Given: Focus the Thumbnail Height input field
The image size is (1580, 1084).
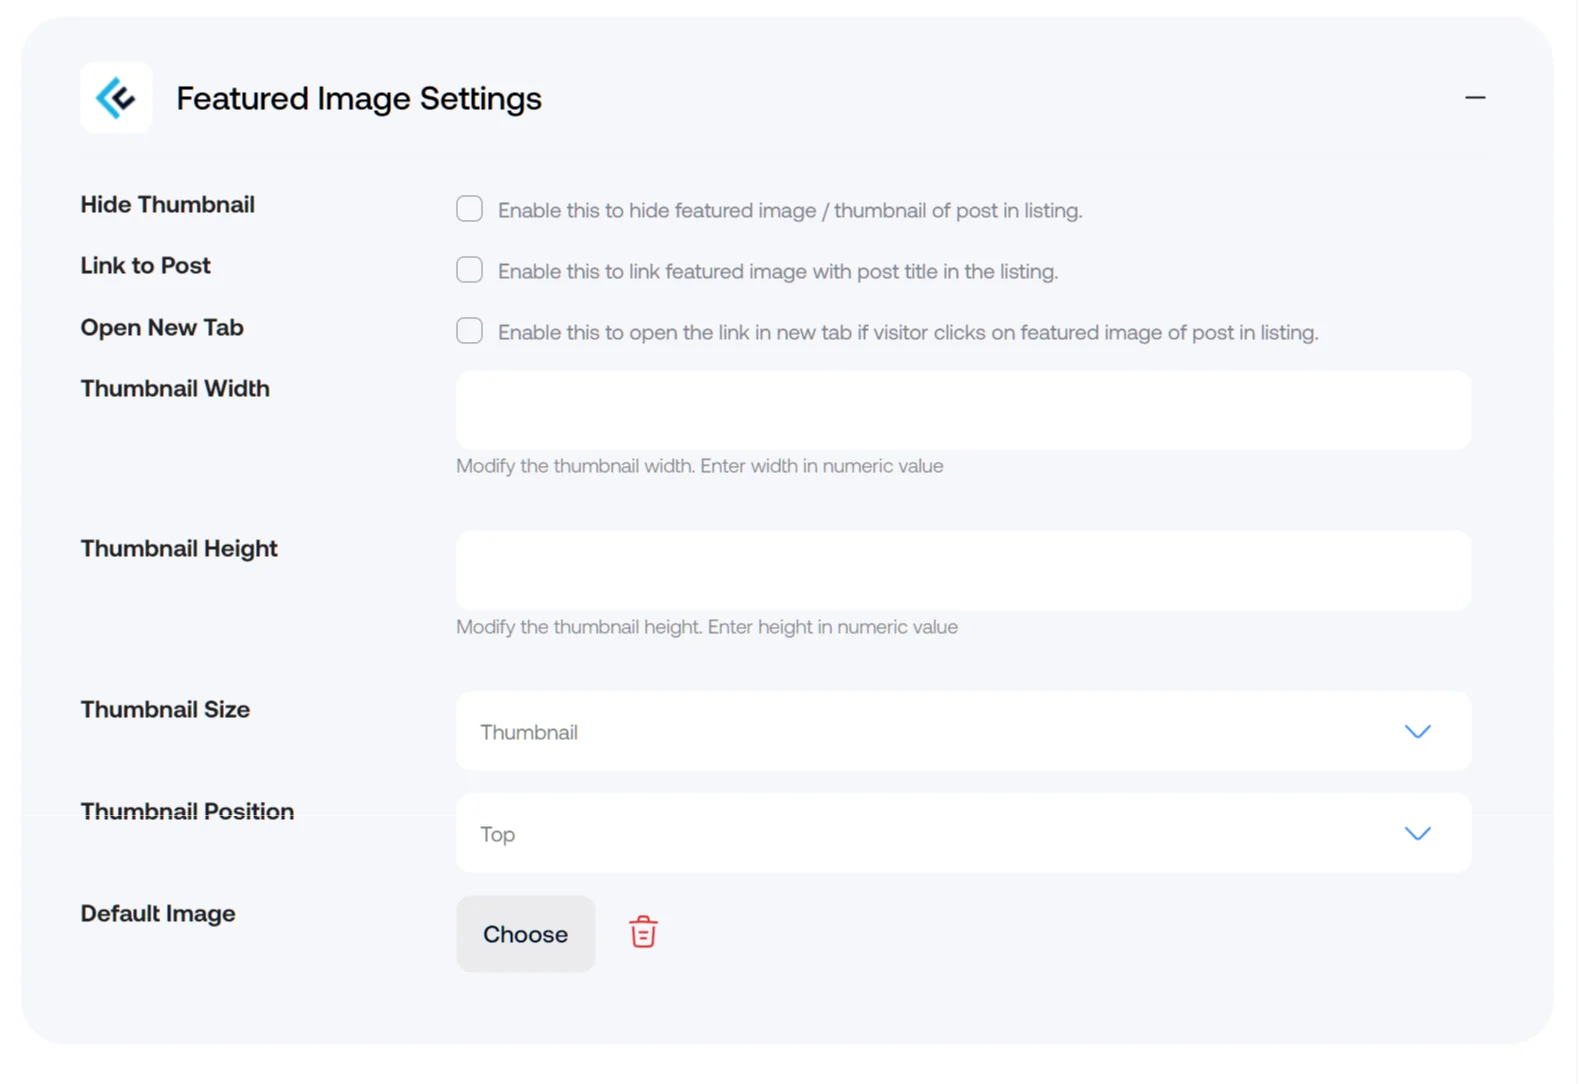Looking at the screenshot, I should [x=963, y=570].
